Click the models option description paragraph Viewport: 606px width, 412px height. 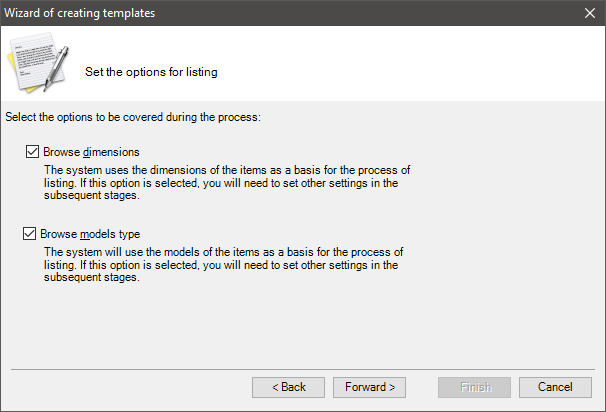click(223, 264)
